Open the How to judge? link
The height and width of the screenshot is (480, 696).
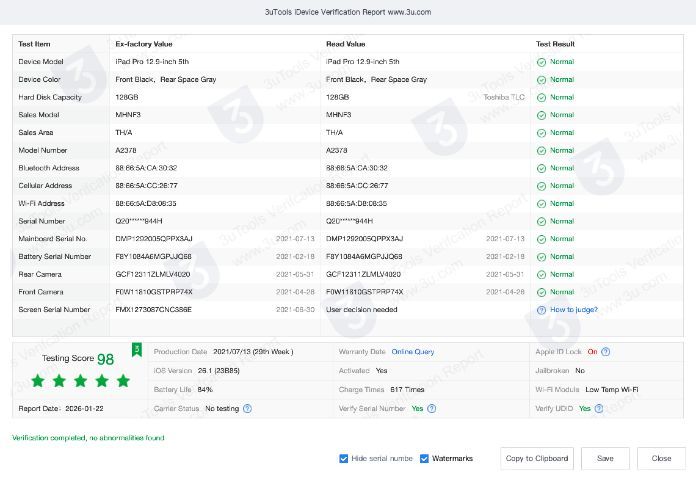[x=574, y=310]
